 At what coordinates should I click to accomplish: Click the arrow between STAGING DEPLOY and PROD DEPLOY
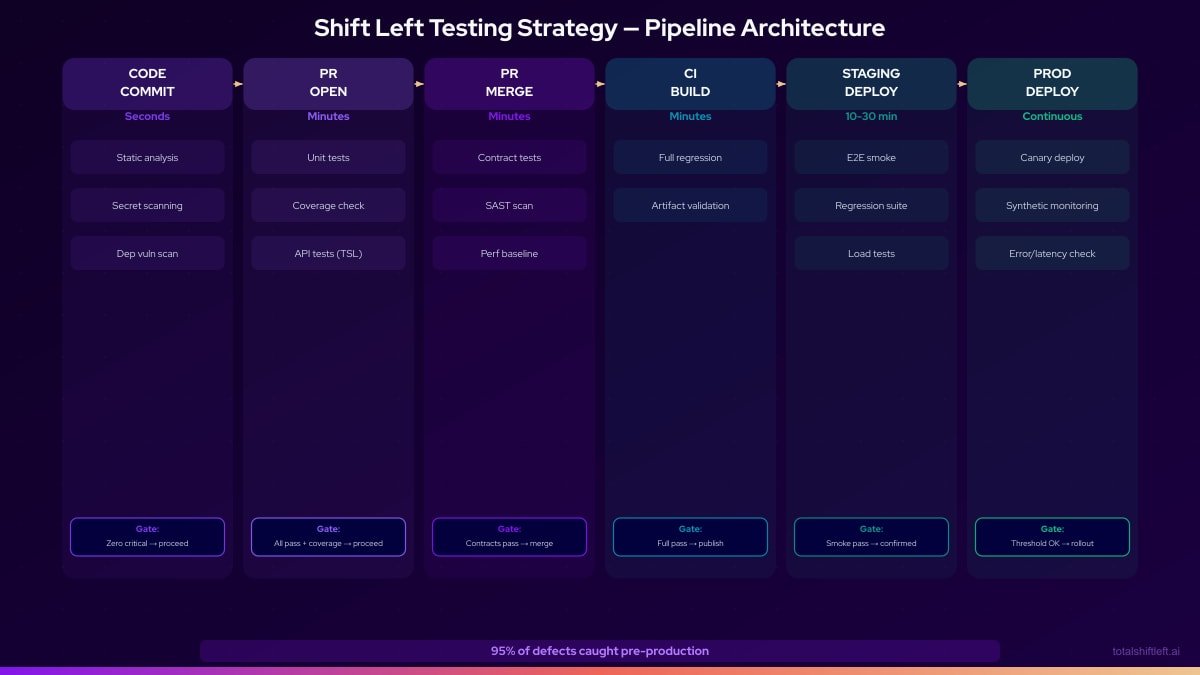961,83
